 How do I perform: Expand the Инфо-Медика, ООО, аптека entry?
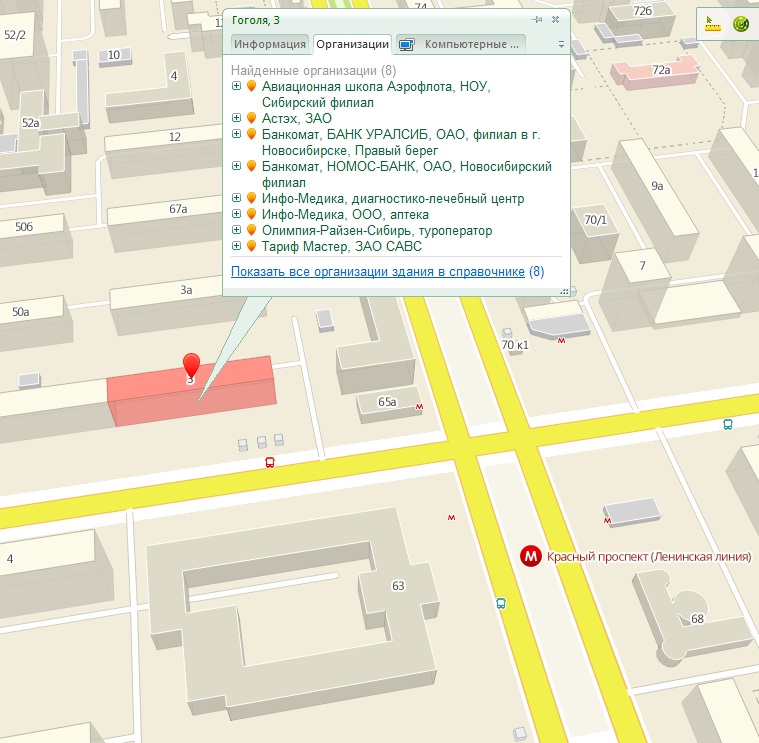tap(237, 214)
